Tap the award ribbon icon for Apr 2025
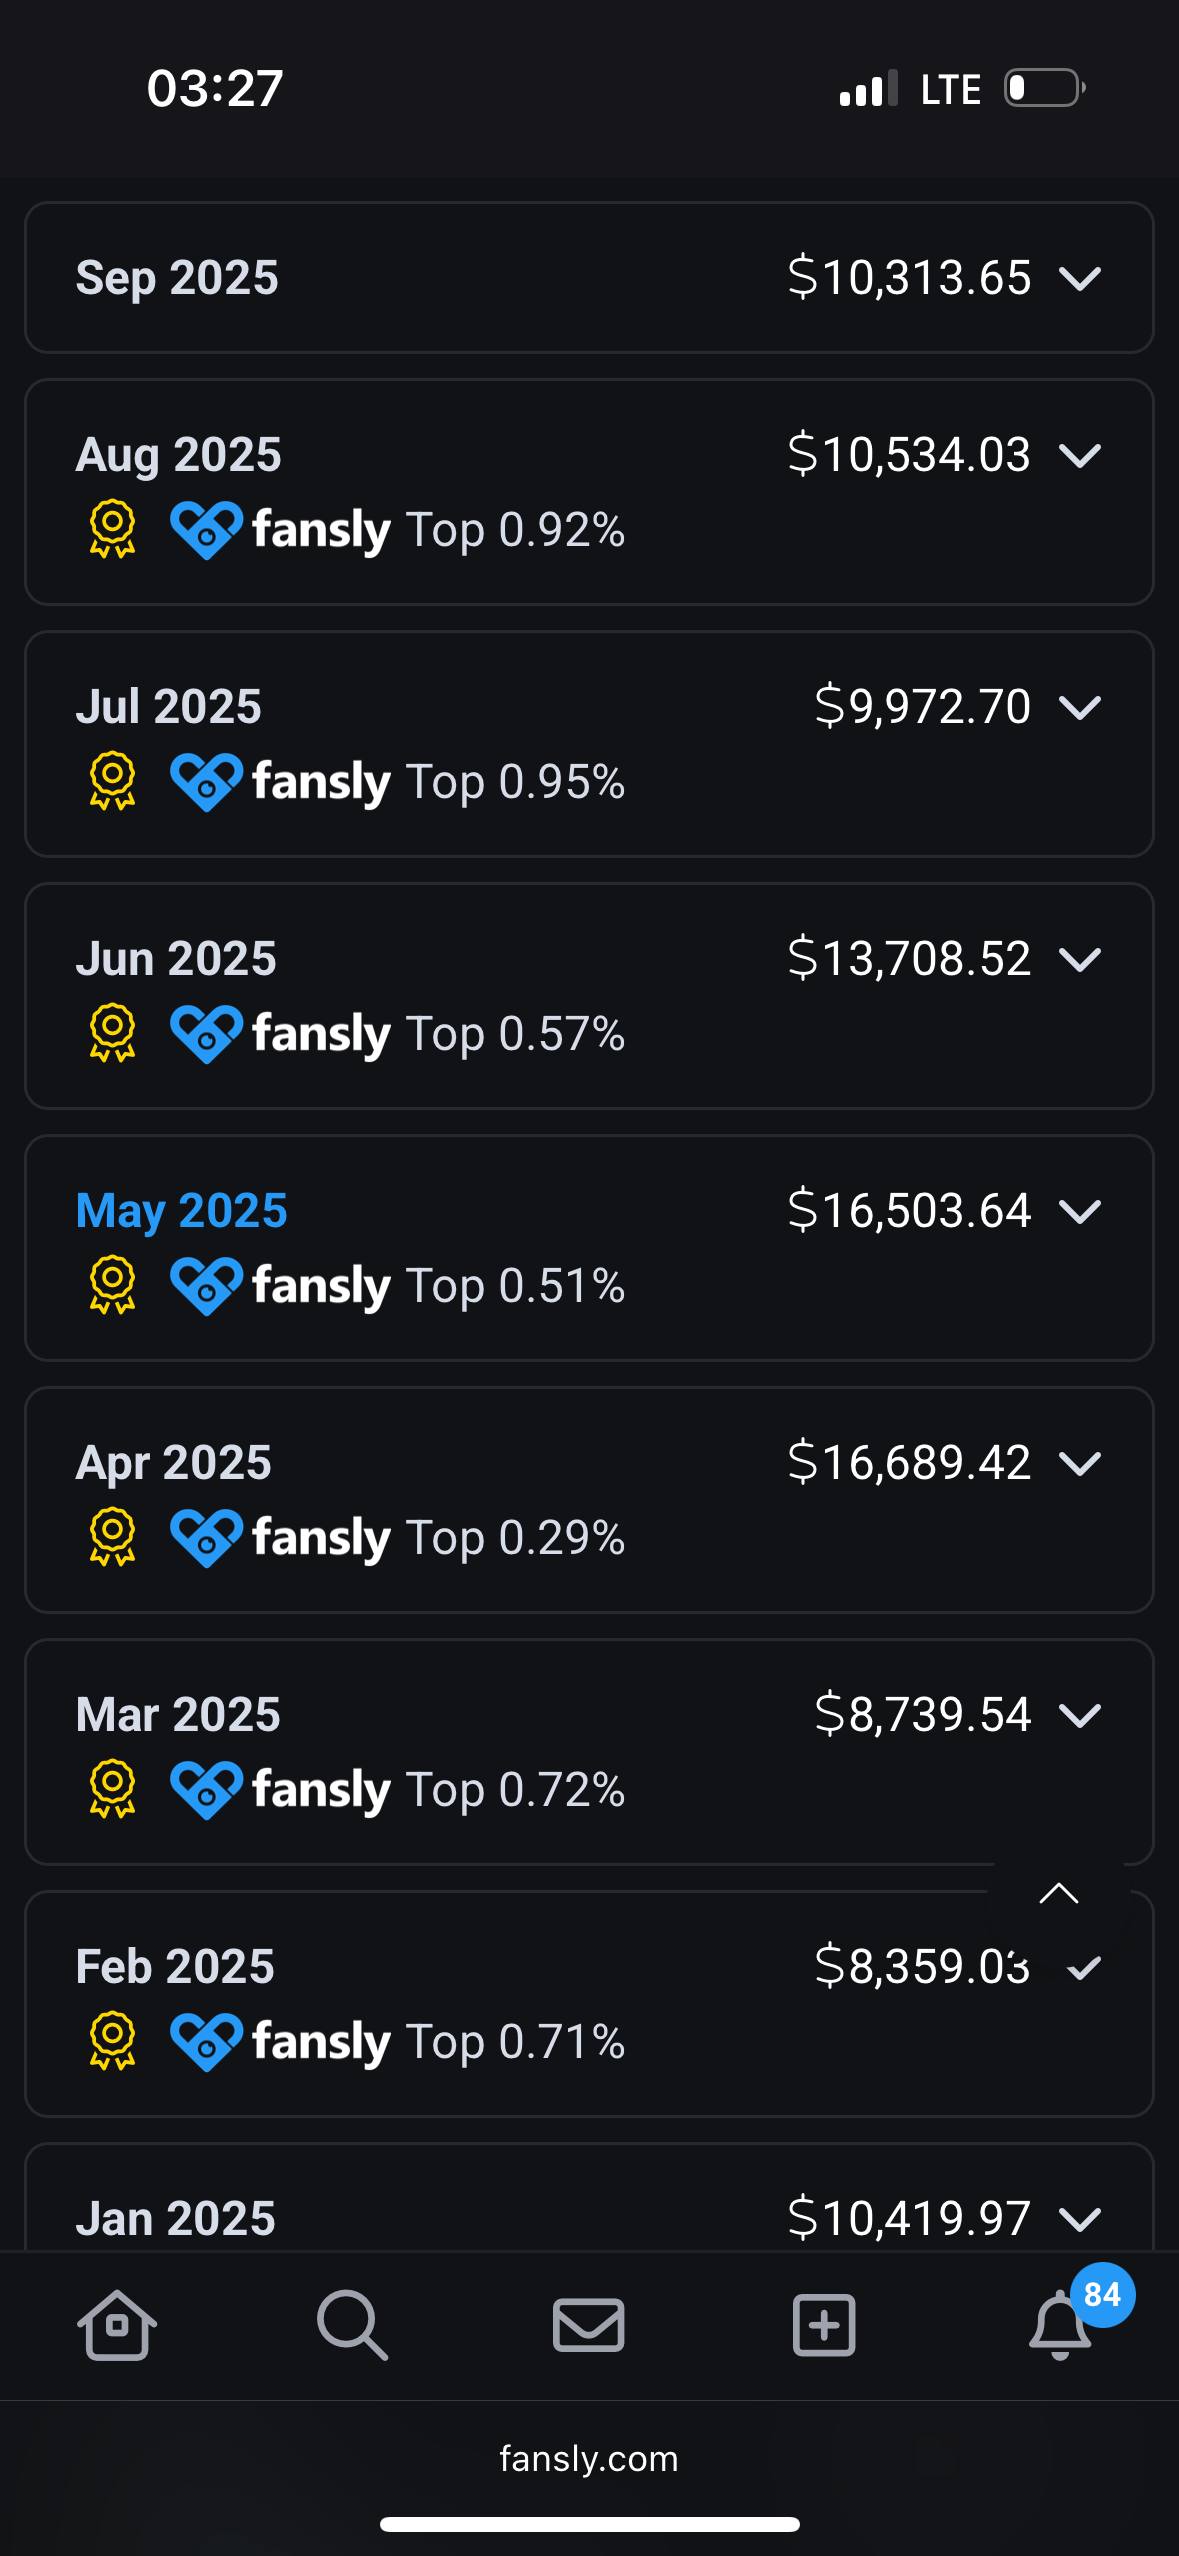This screenshot has width=1179, height=2556. pos(112,1538)
